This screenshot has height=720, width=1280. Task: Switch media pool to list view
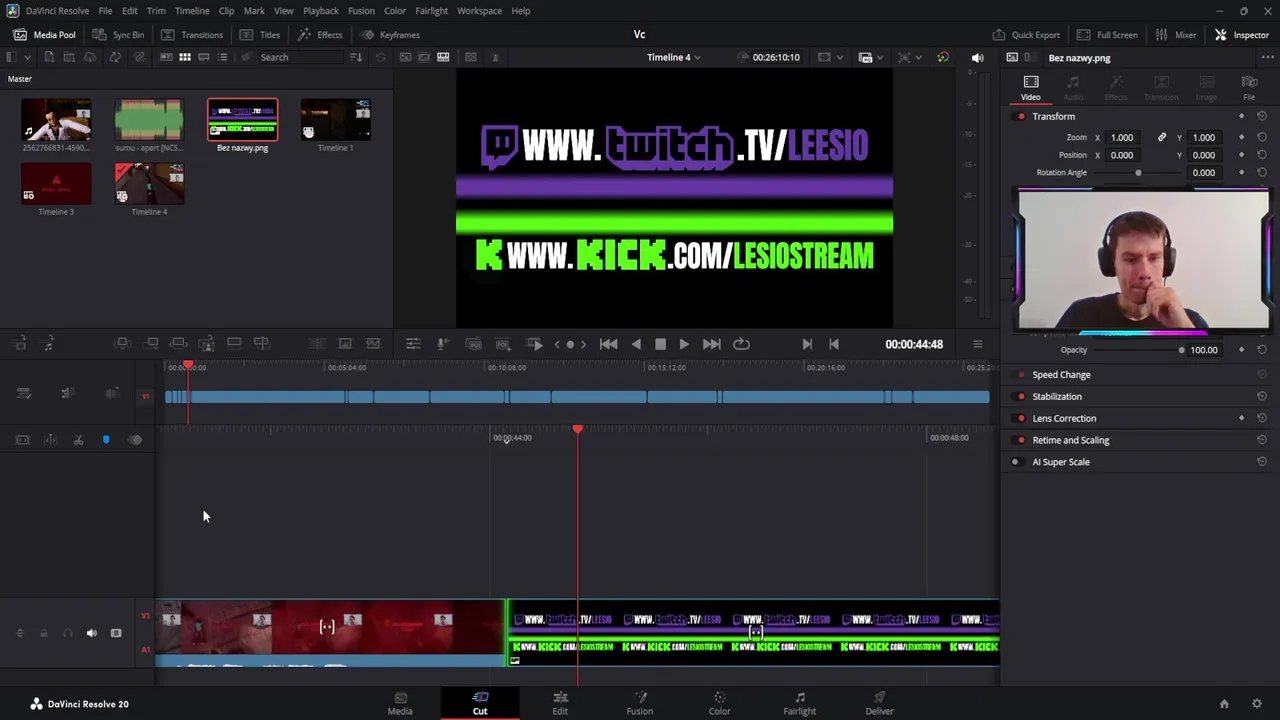click(x=222, y=57)
